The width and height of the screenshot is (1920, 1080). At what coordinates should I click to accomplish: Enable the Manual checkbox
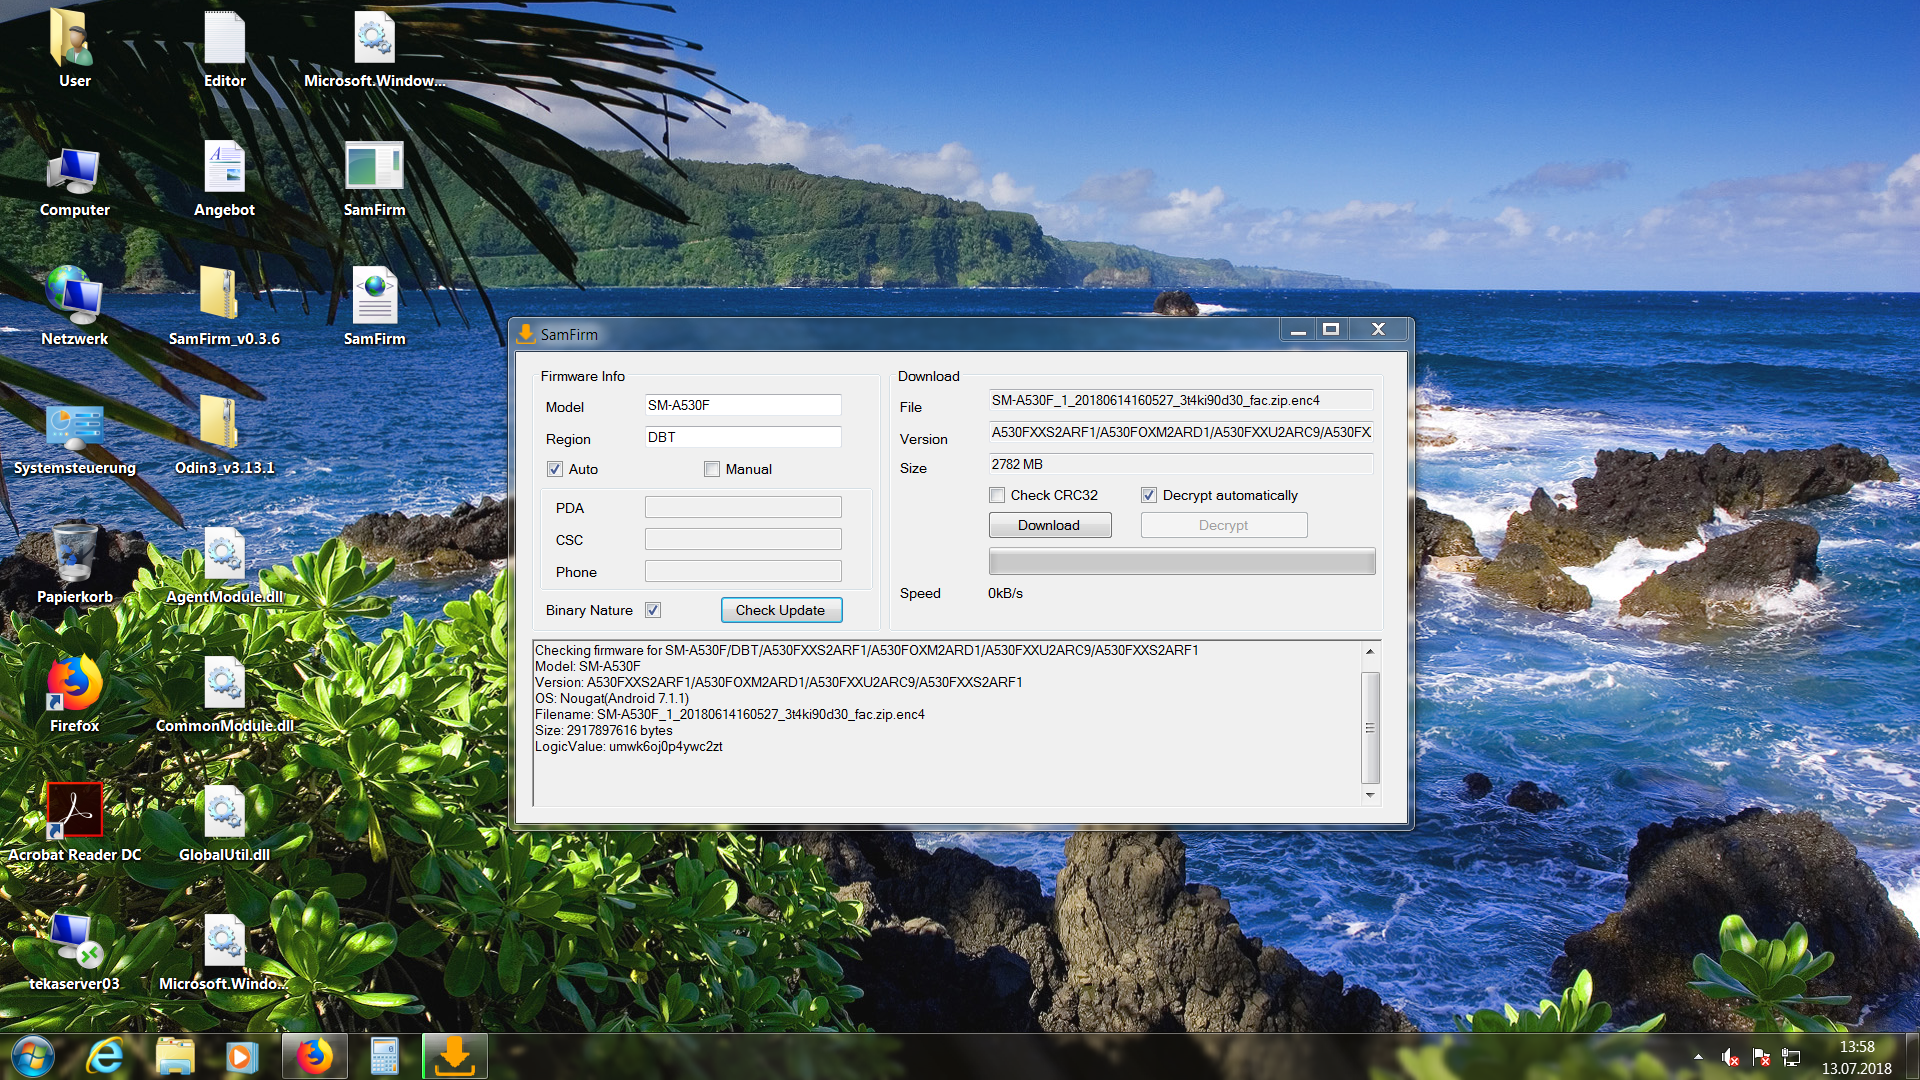click(x=712, y=469)
